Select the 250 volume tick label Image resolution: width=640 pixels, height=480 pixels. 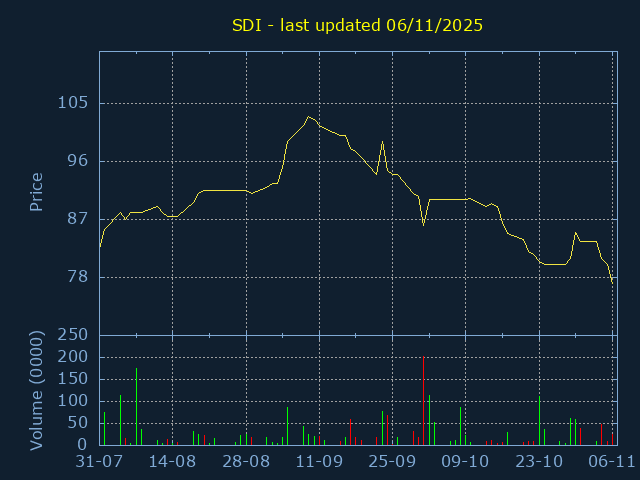73,335
